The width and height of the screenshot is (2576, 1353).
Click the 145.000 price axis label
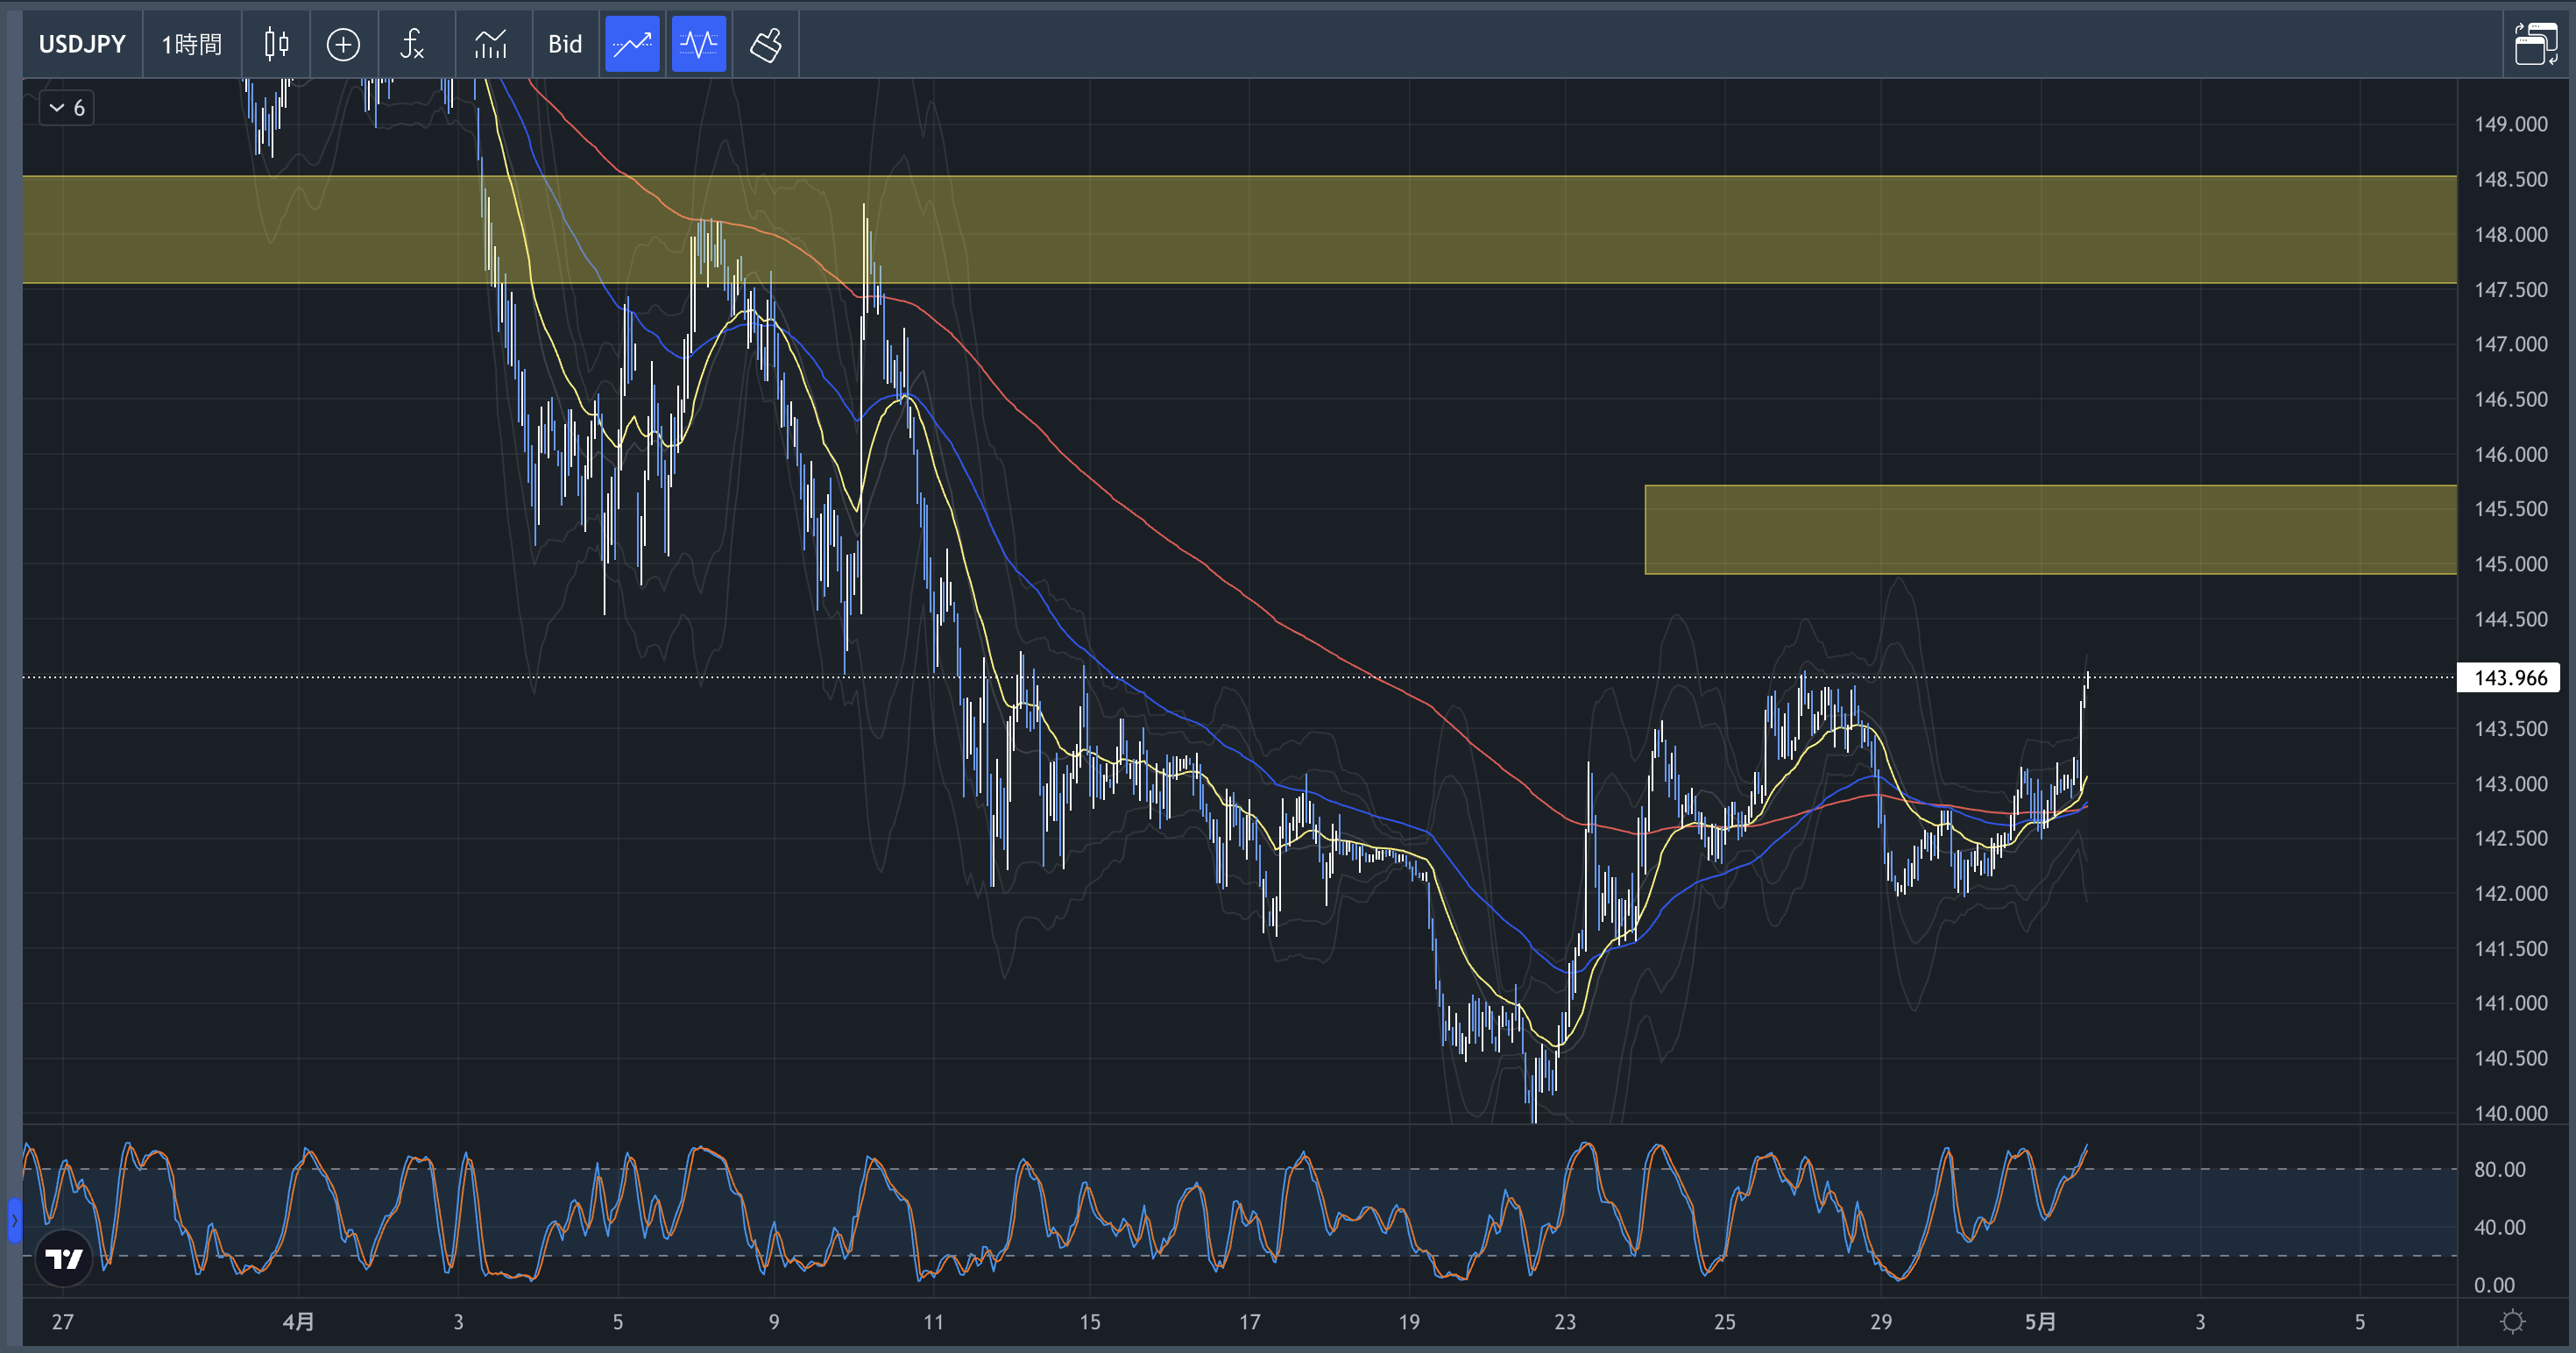2510,564
